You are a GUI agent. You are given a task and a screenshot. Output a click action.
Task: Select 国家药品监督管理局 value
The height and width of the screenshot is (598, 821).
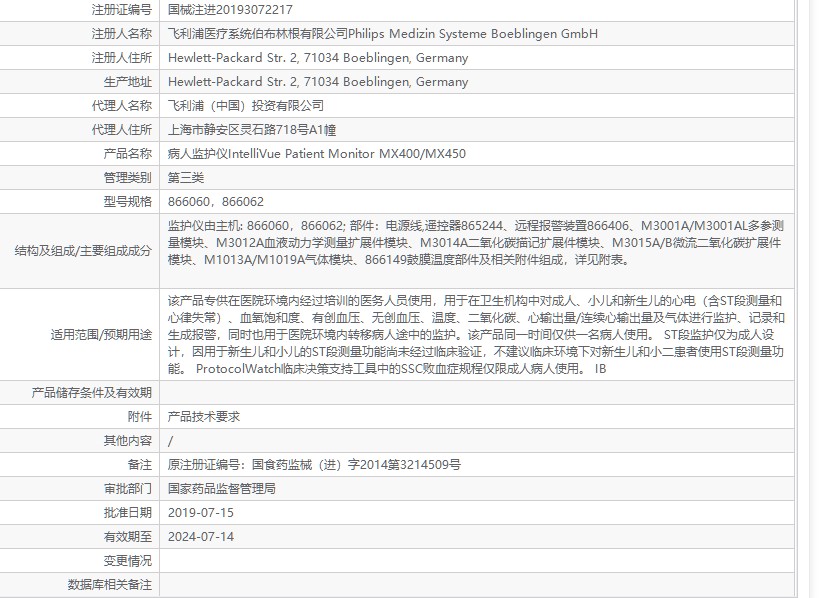point(221,489)
